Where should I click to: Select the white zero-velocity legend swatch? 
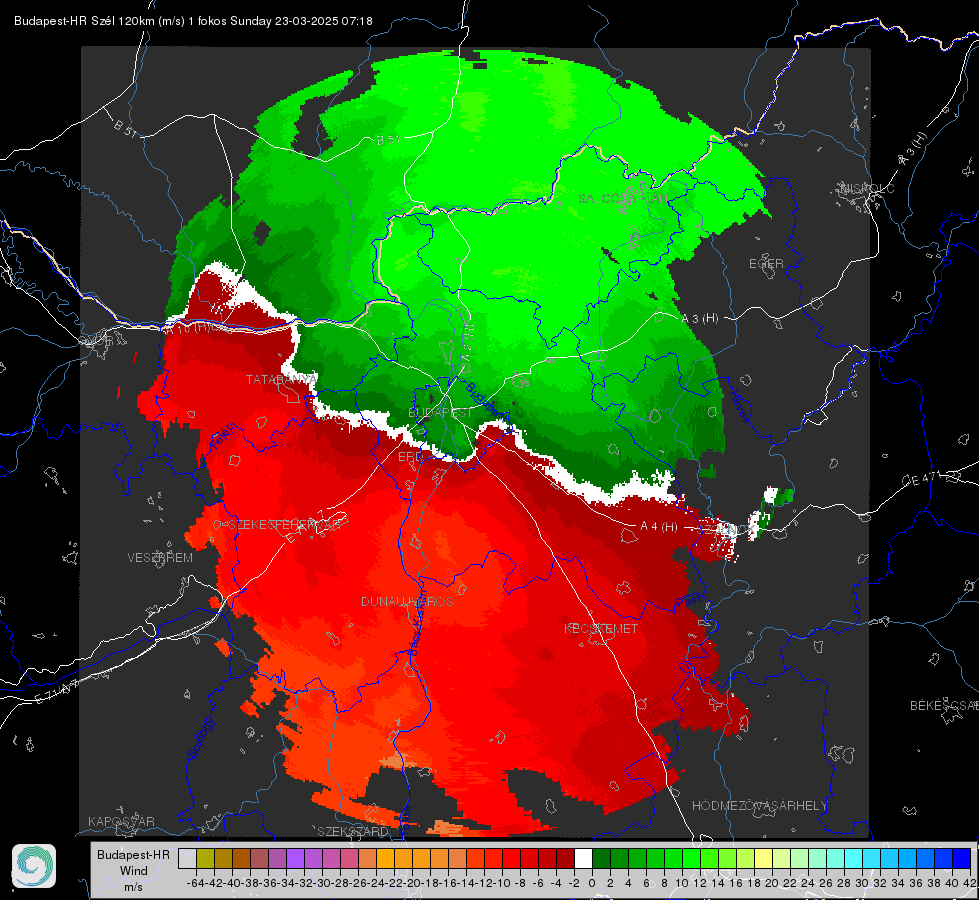click(x=583, y=859)
